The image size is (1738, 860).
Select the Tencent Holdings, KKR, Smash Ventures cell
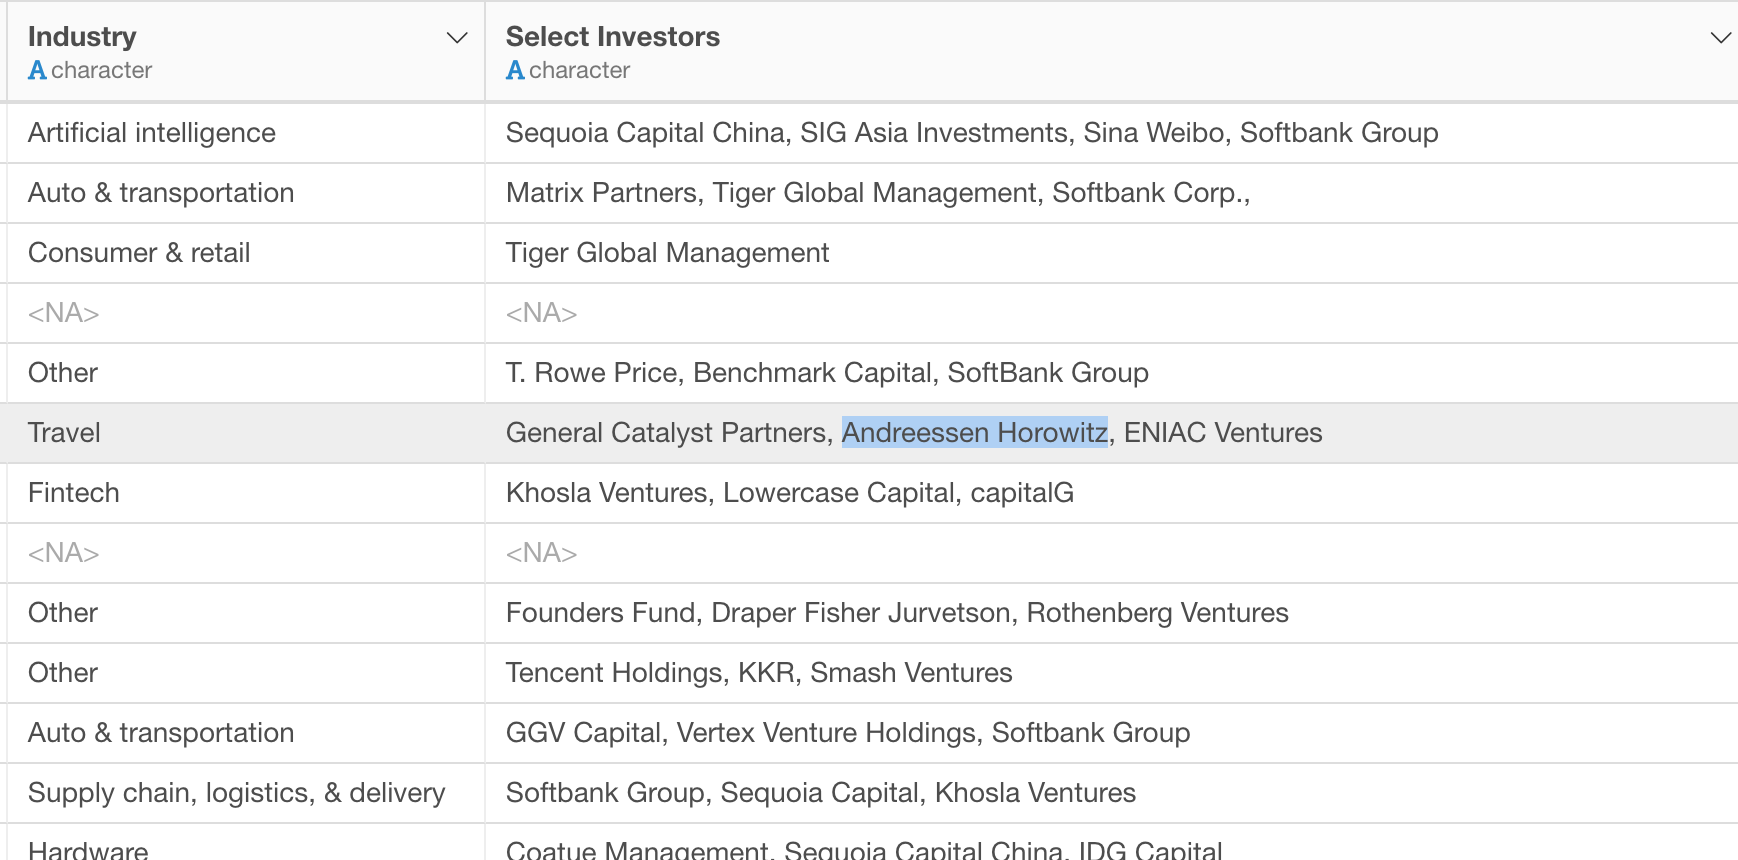(x=1112, y=673)
